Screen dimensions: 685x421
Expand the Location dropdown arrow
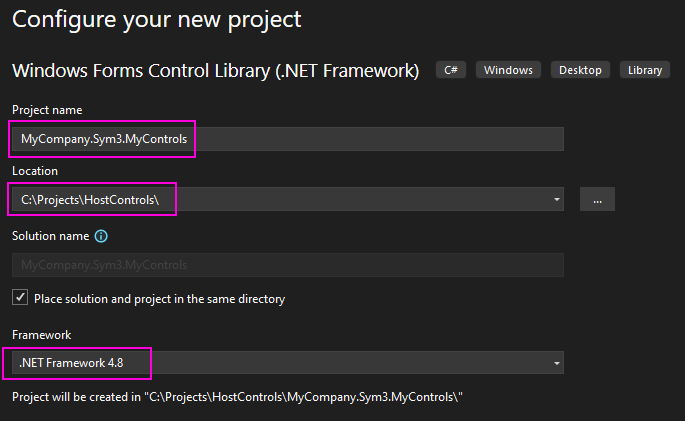pos(555,199)
